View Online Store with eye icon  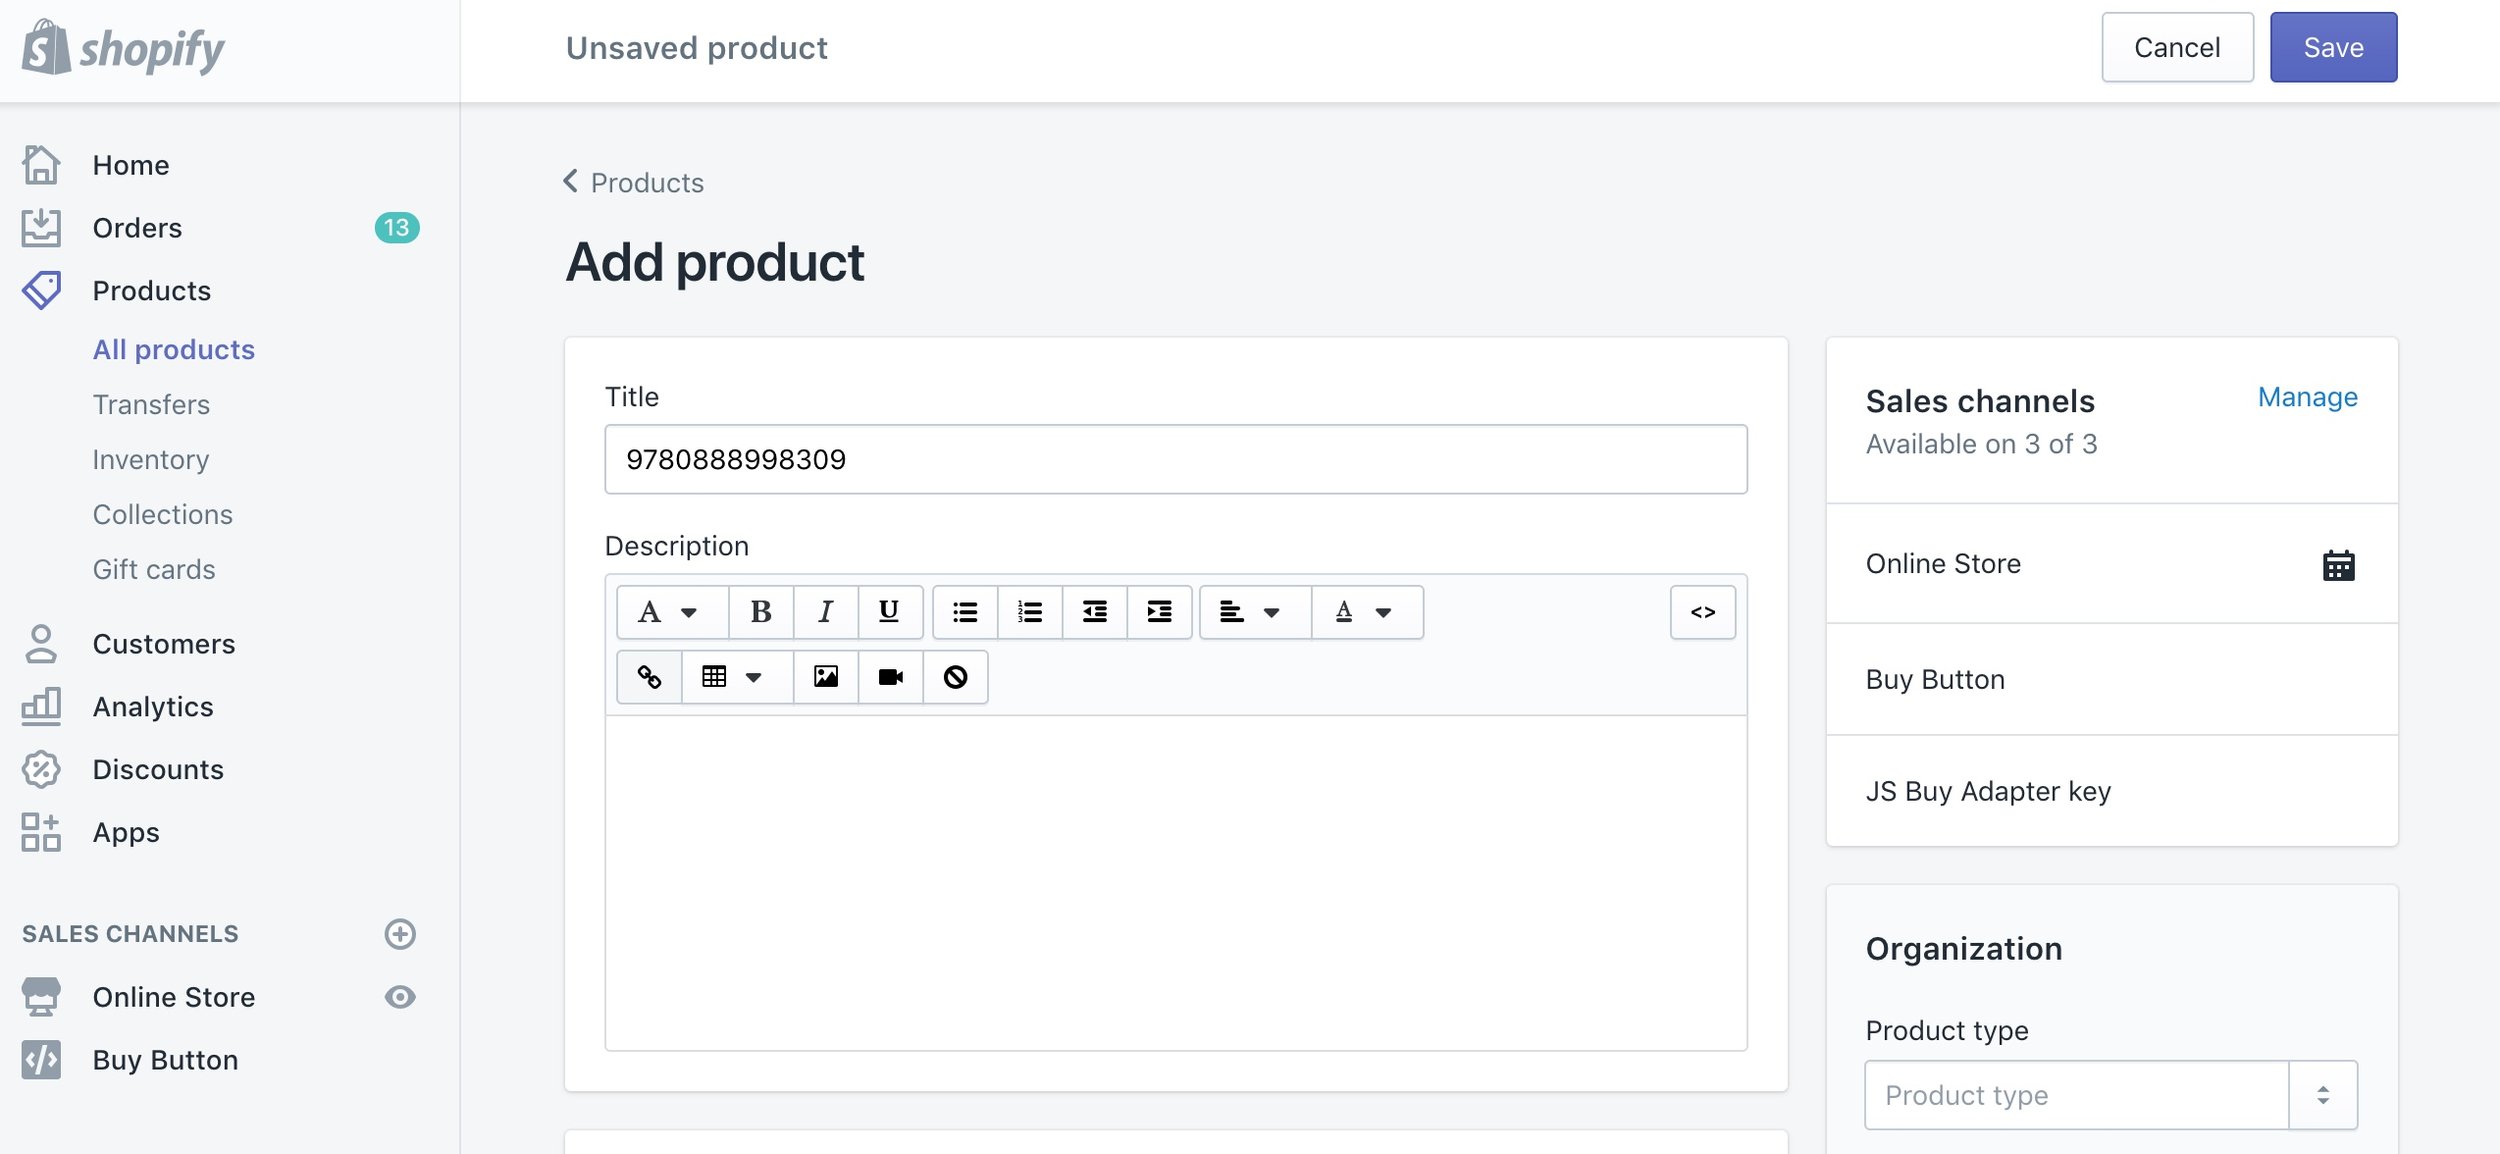tap(400, 997)
